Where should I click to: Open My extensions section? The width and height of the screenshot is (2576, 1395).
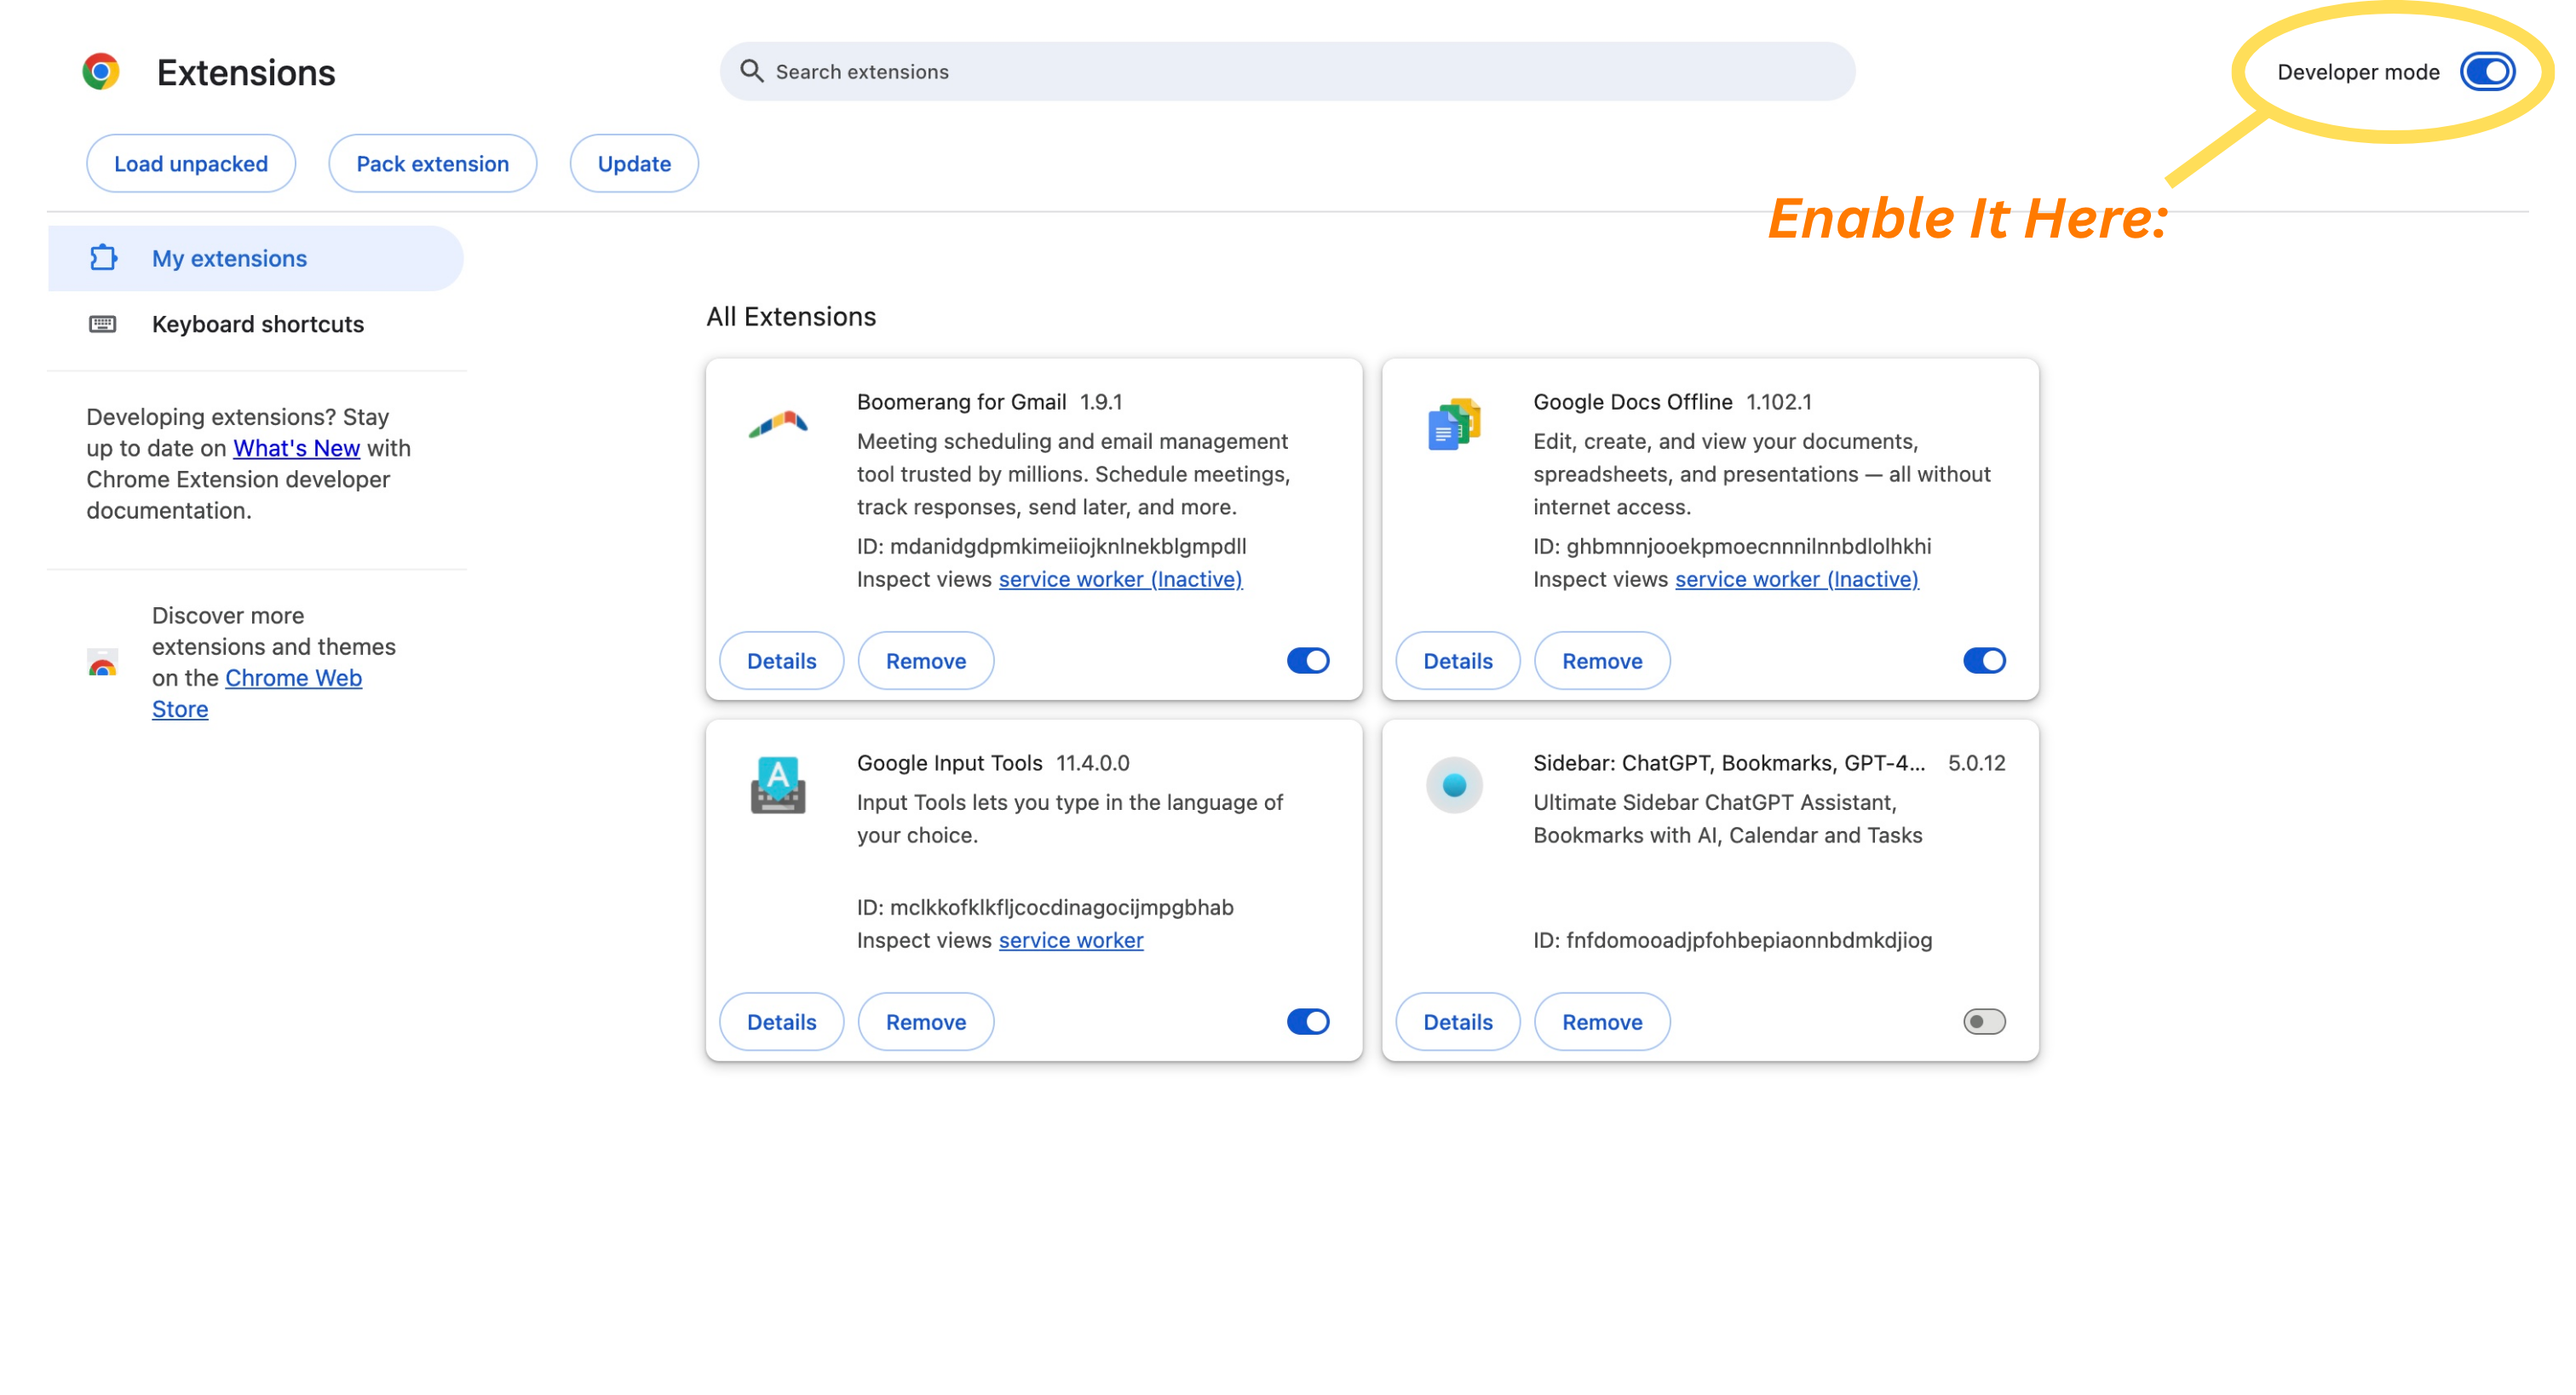229,258
